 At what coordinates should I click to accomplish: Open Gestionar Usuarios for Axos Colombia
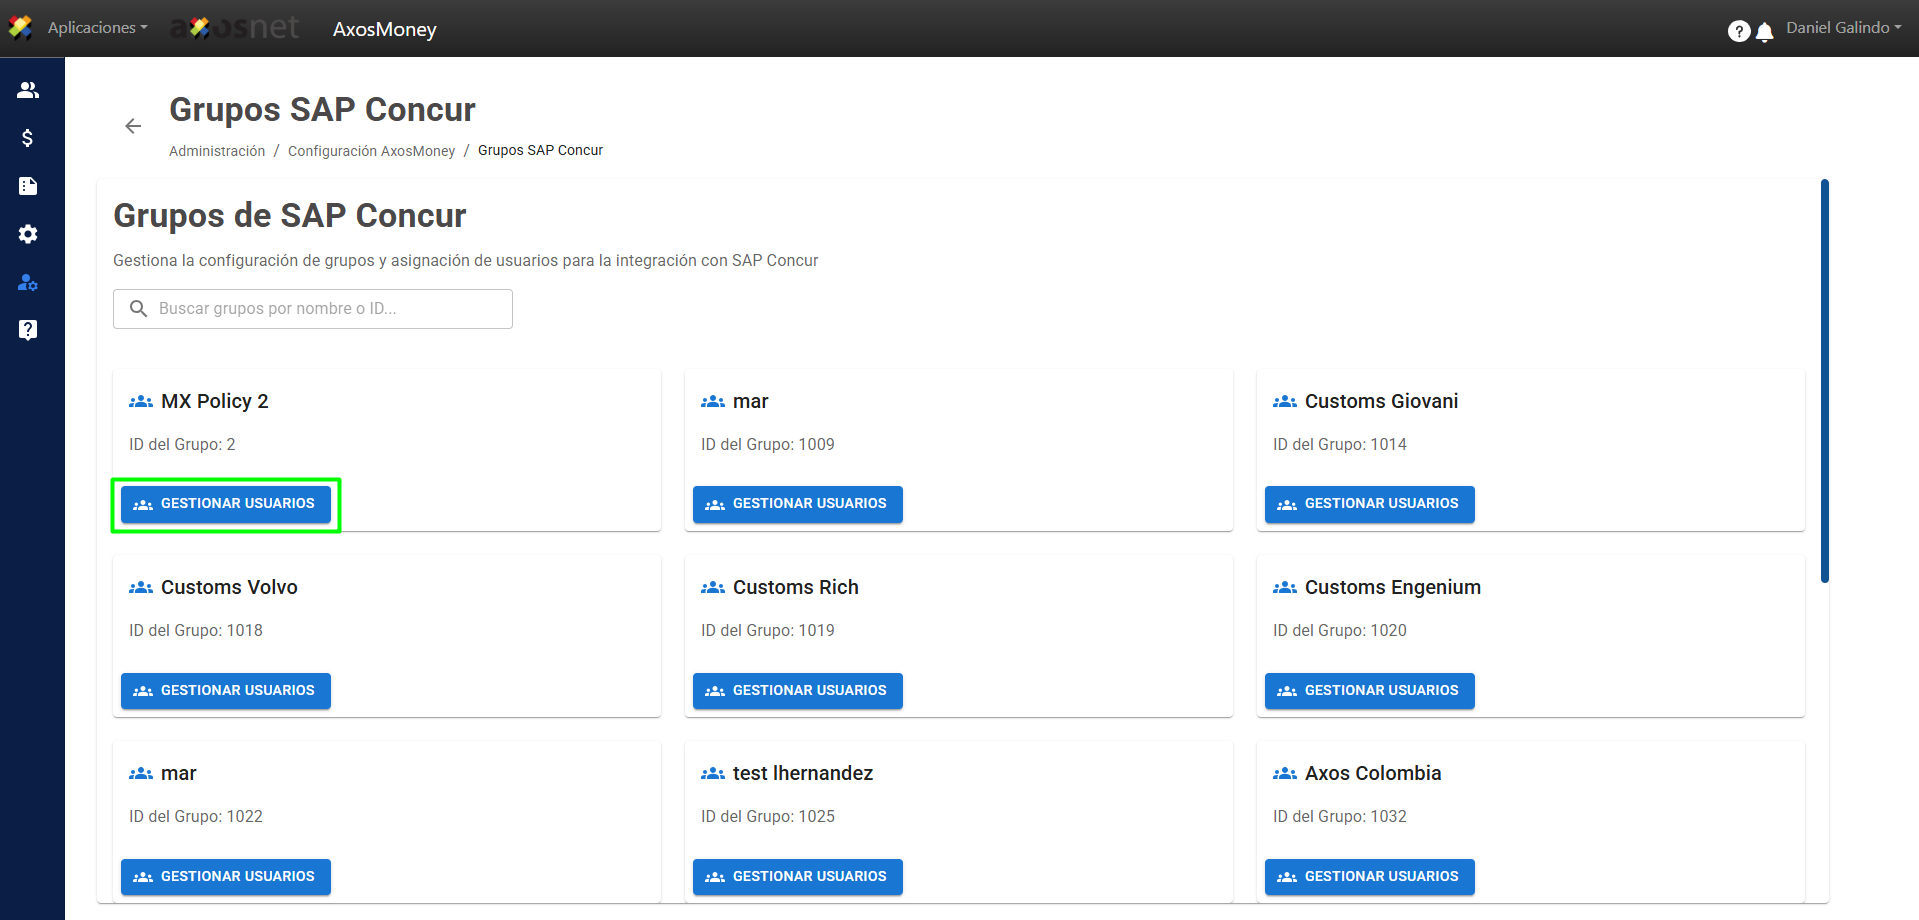pos(1369,877)
